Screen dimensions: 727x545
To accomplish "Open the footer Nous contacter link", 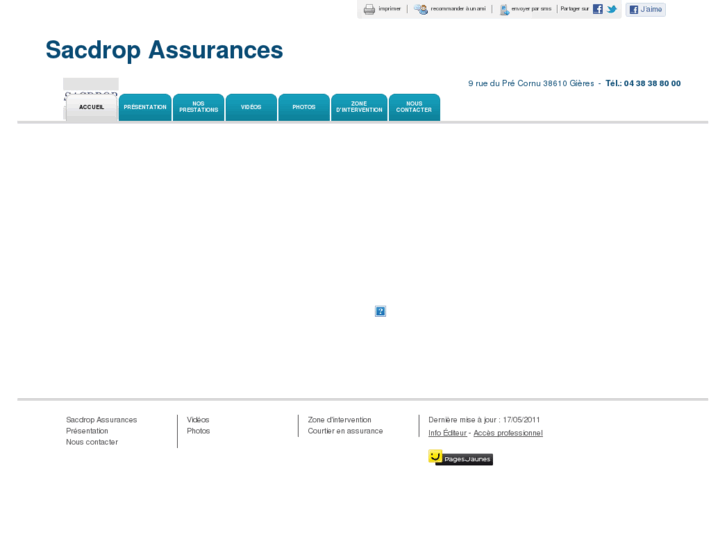I will click(x=92, y=442).
